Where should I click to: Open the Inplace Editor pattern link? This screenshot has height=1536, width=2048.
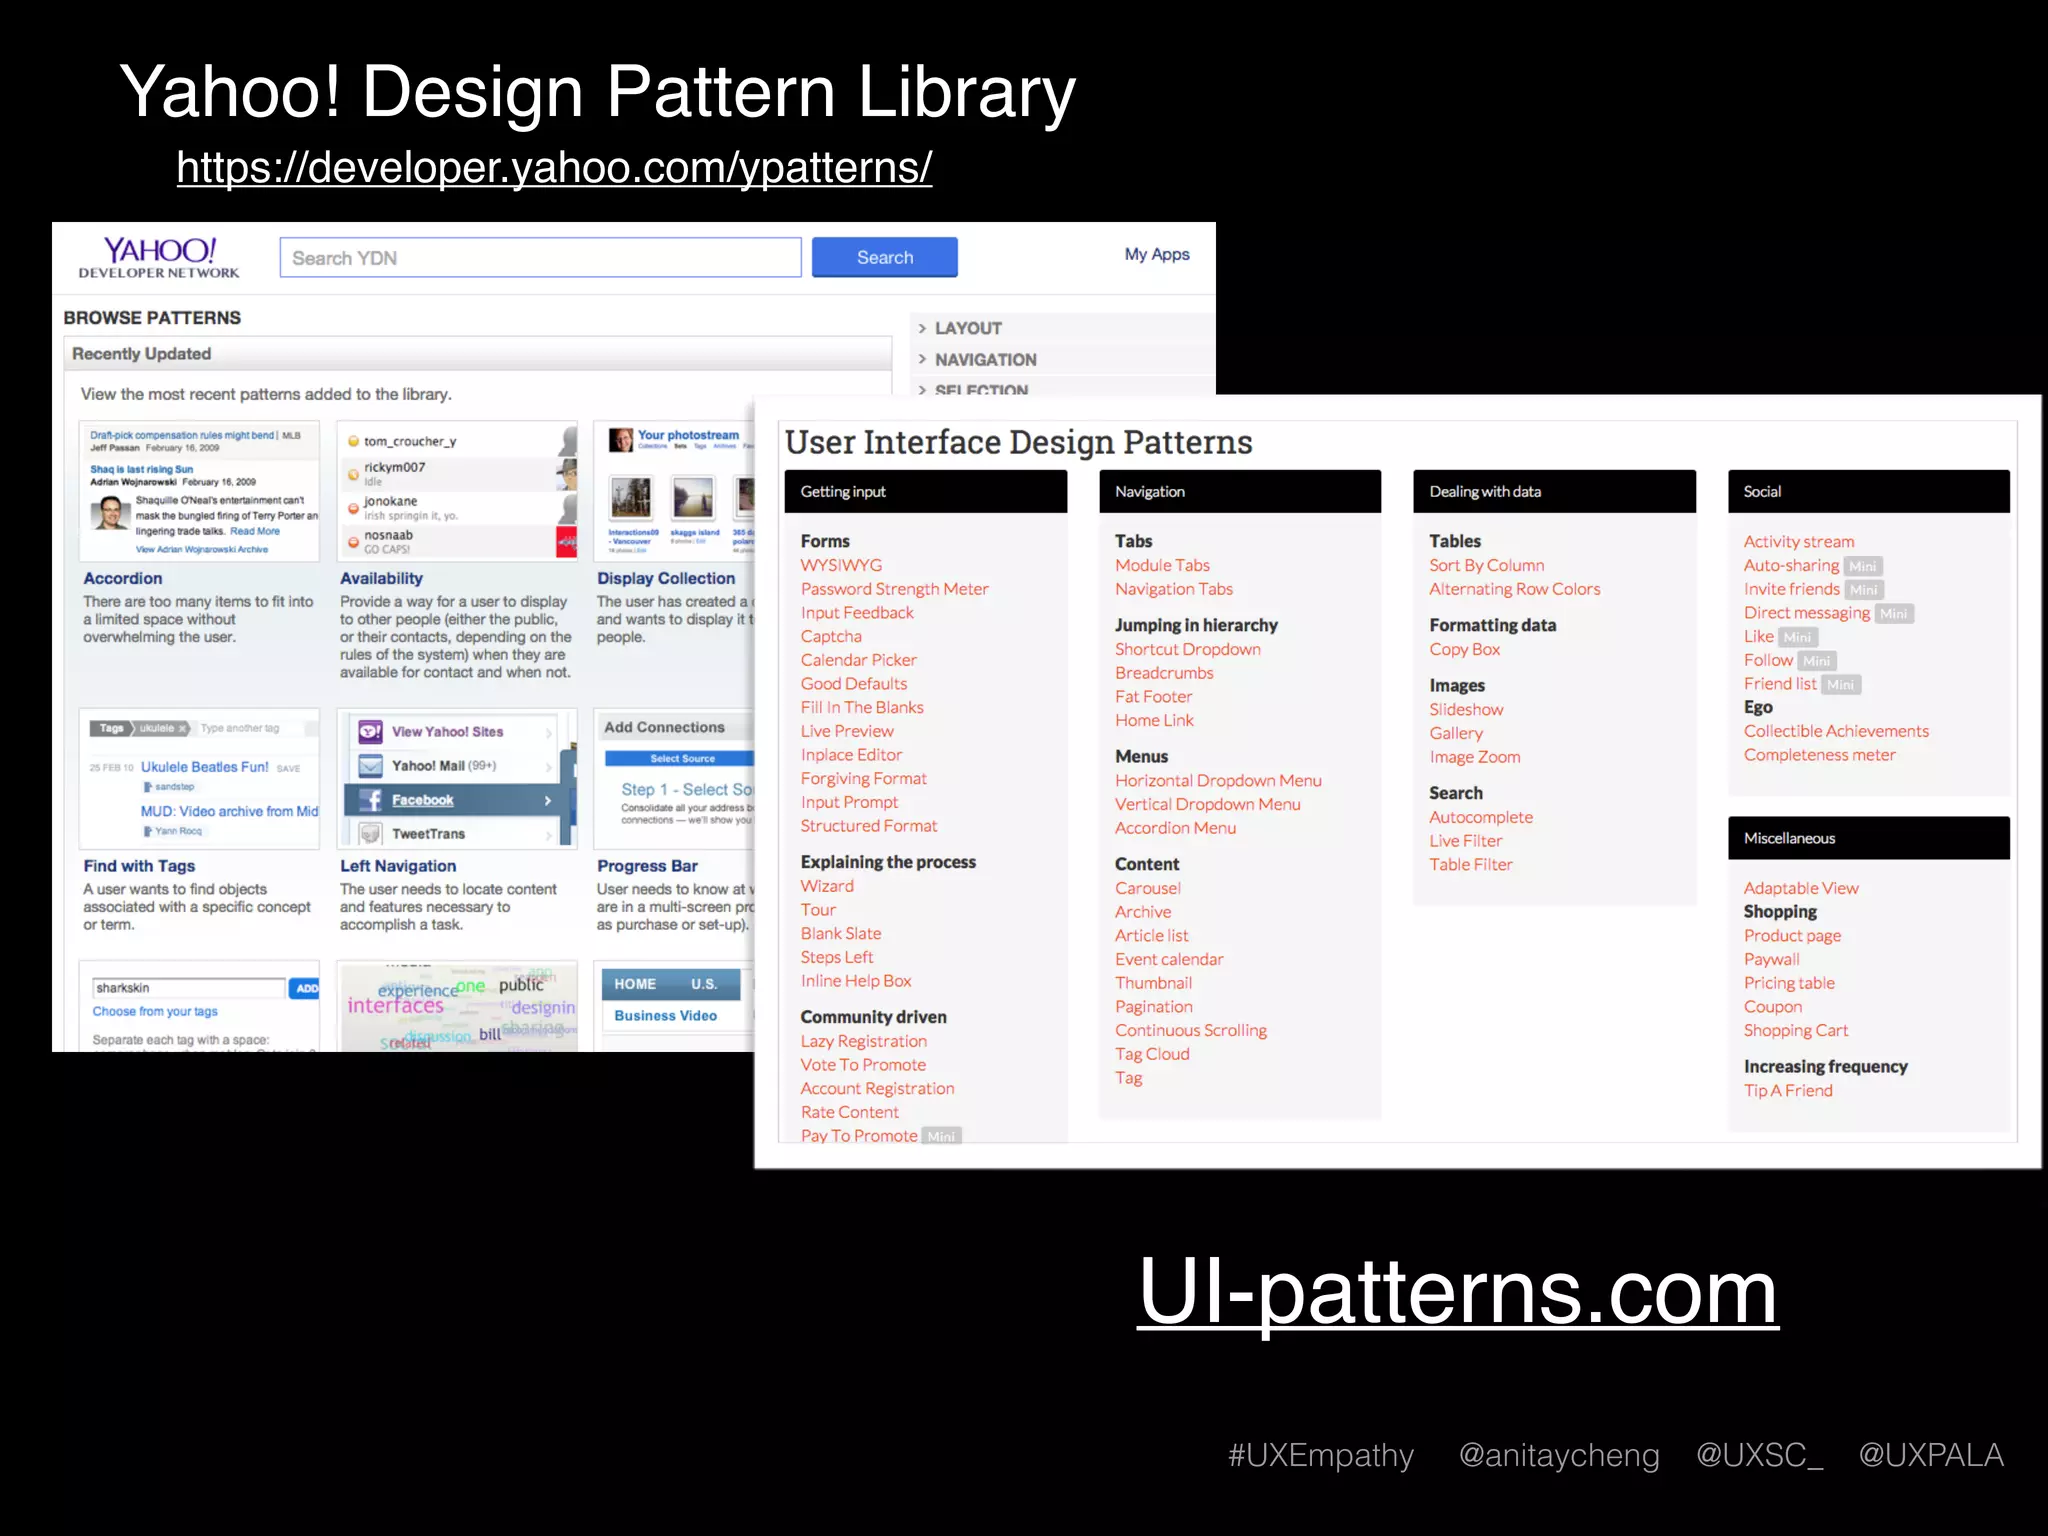click(x=851, y=755)
